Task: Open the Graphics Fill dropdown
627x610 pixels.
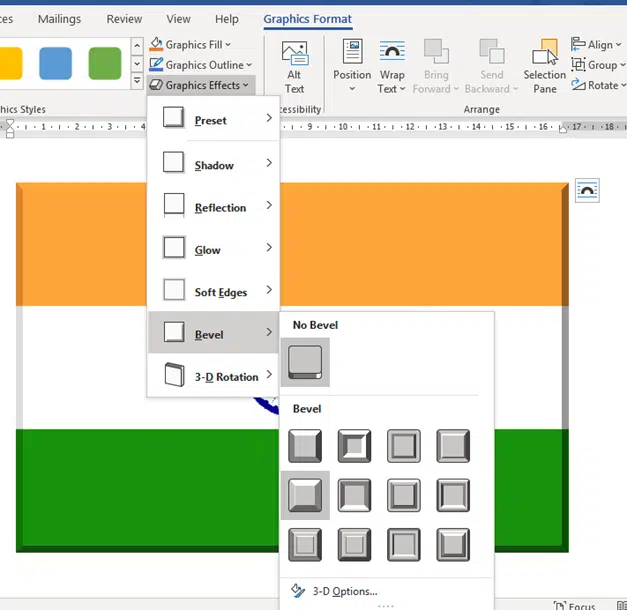Action: point(190,44)
